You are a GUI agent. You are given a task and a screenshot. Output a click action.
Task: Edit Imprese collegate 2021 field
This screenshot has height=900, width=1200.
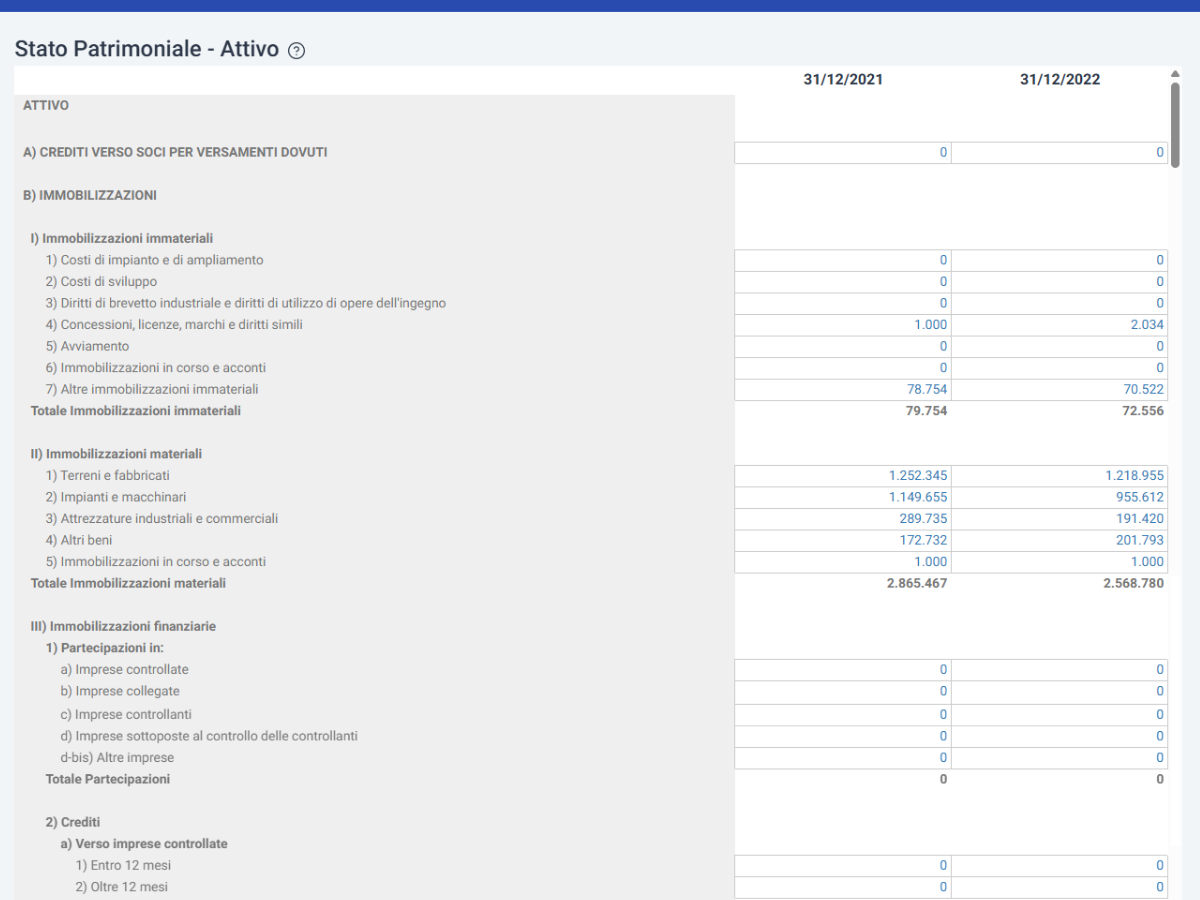point(843,691)
